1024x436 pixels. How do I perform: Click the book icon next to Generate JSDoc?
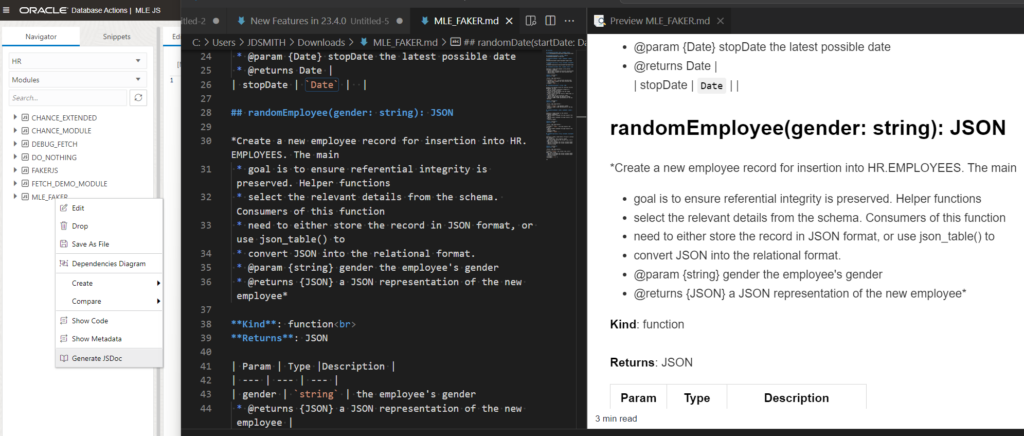coord(64,358)
